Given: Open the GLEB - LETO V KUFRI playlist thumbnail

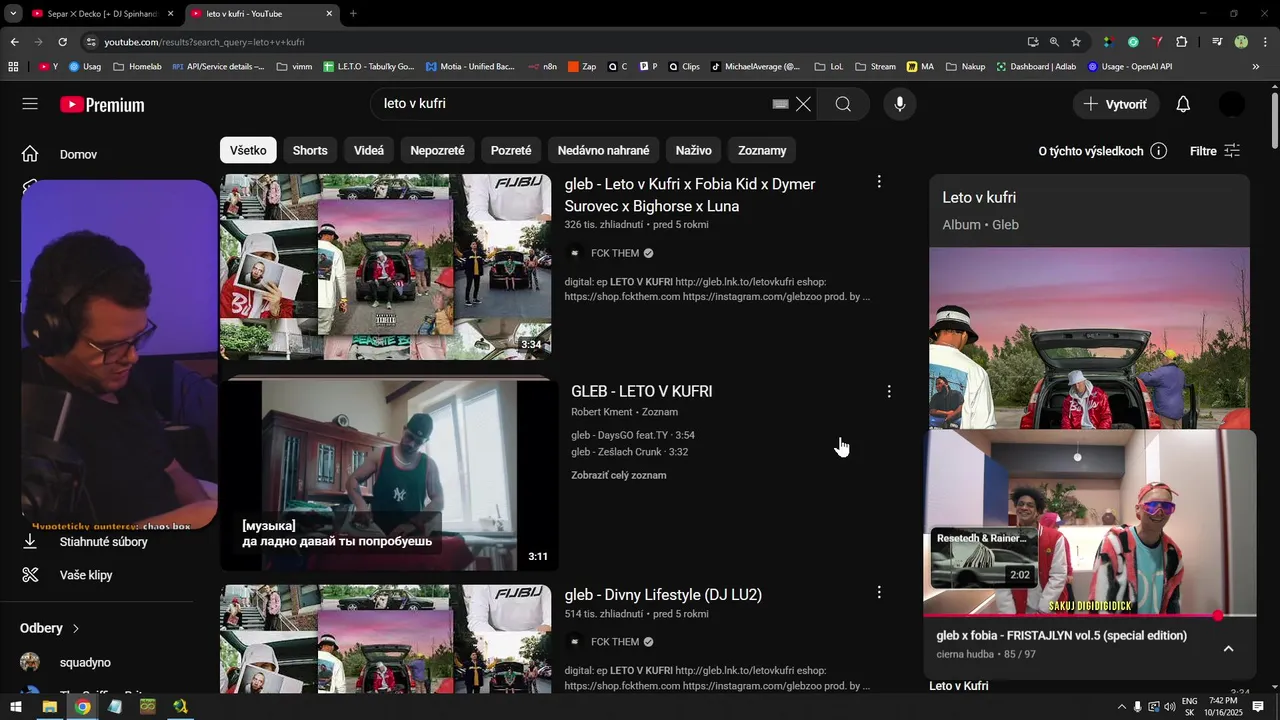Looking at the screenshot, I should [388, 474].
